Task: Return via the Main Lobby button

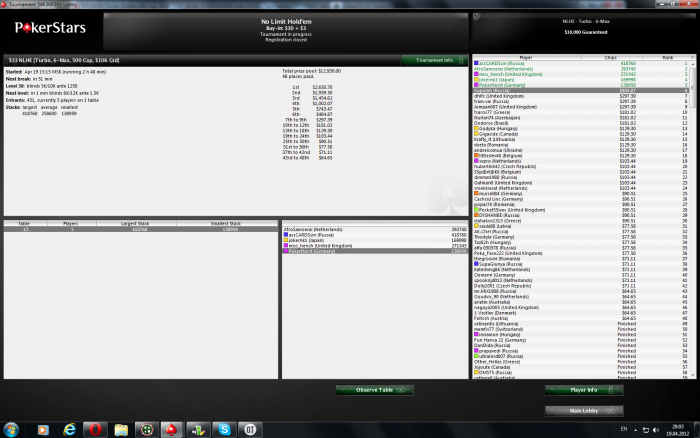Action: (x=584, y=411)
